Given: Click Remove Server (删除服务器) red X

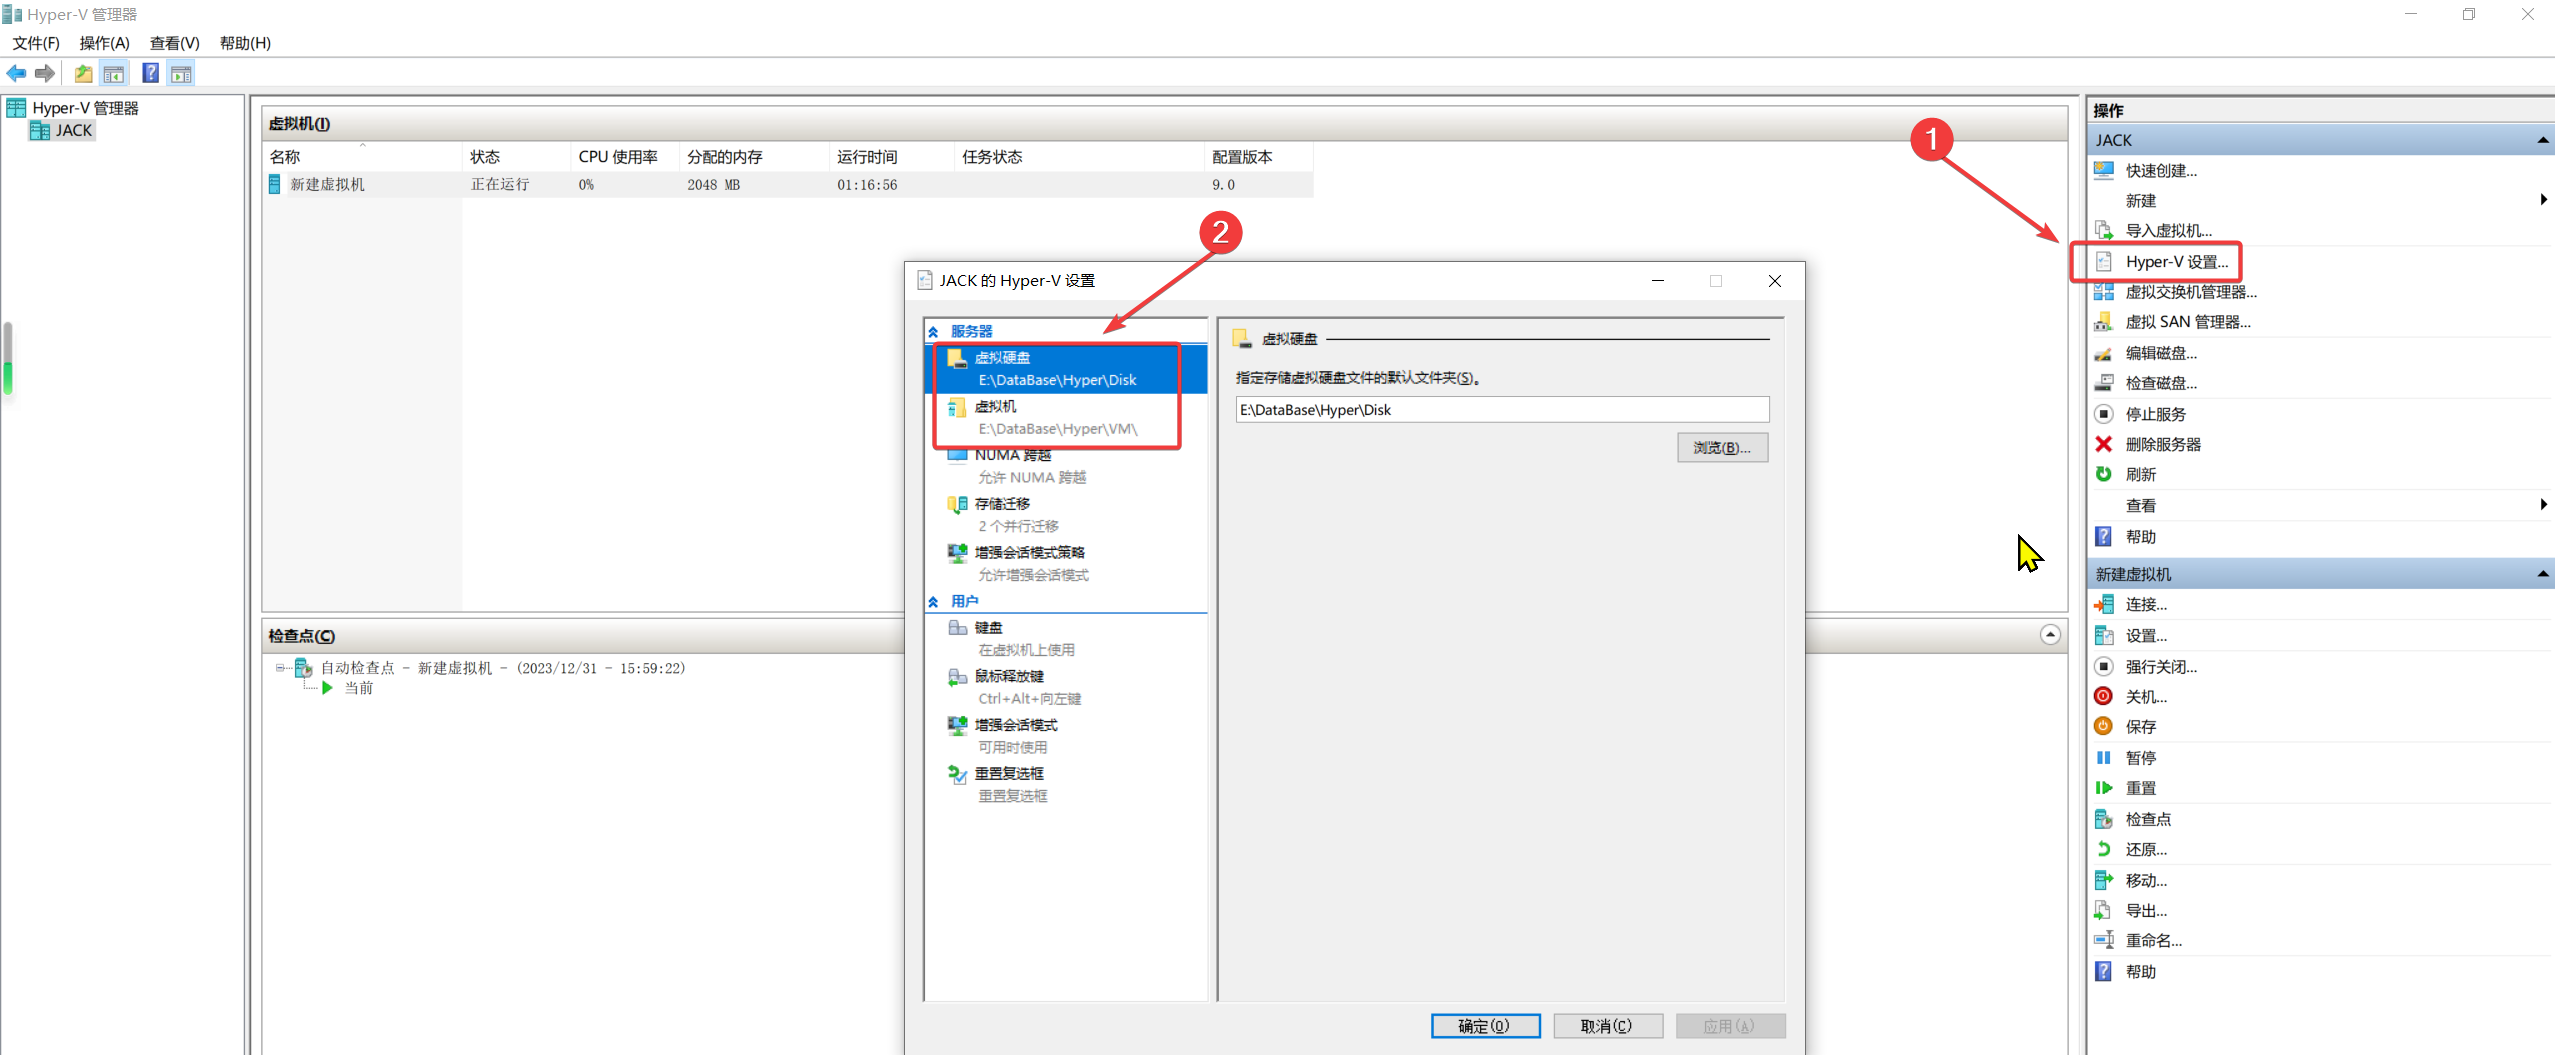Looking at the screenshot, I should [2104, 444].
